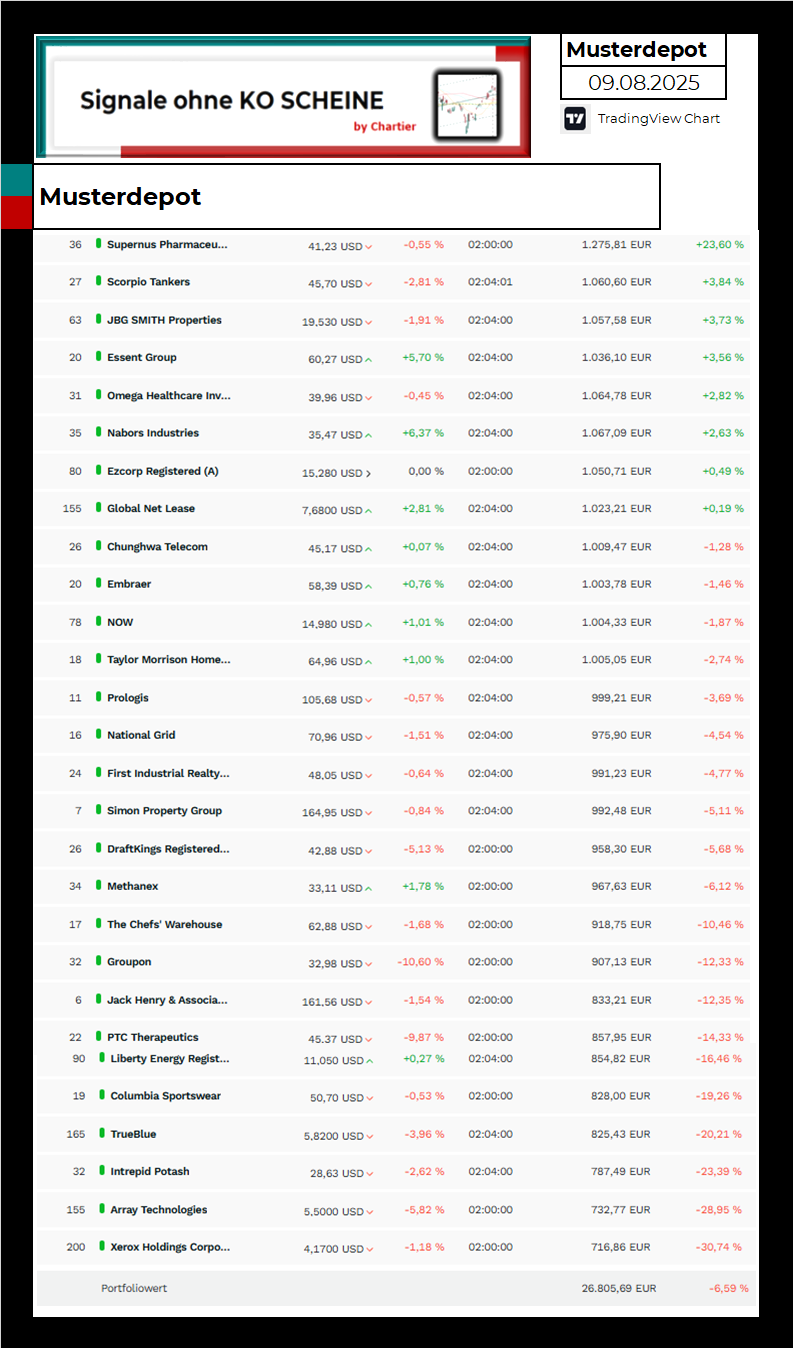Click the green marker beside TrueBlue
The image size is (793, 1348).
coord(101,1133)
